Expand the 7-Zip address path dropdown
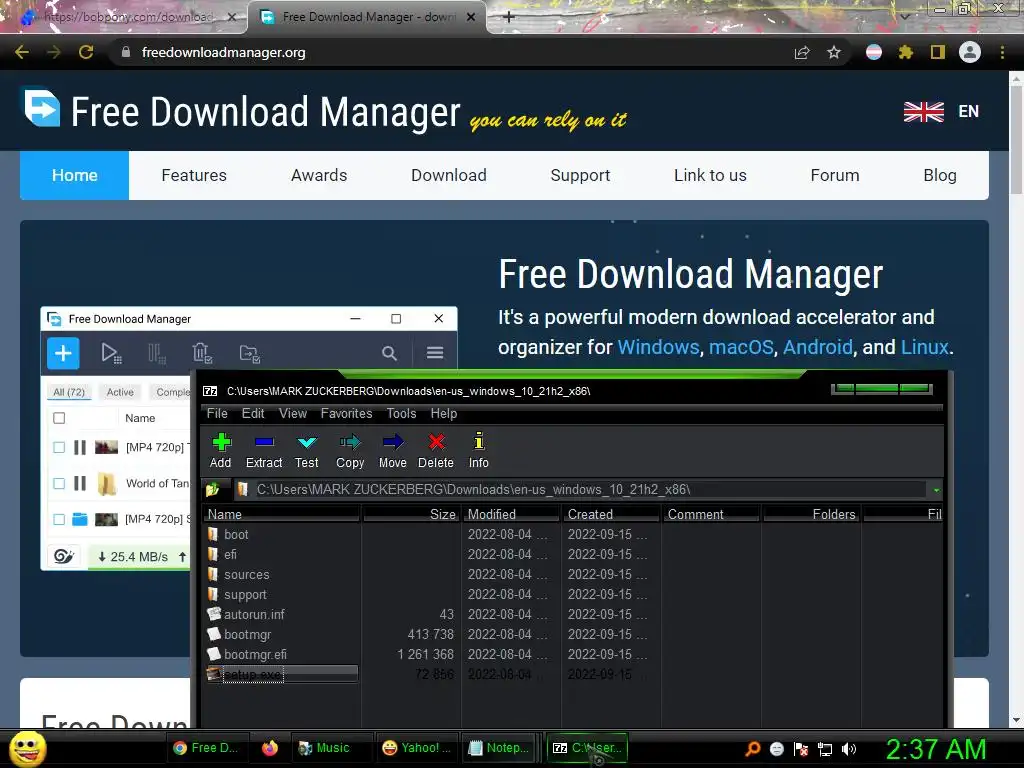Viewport: 1024px width, 768px height. (x=936, y=490)
